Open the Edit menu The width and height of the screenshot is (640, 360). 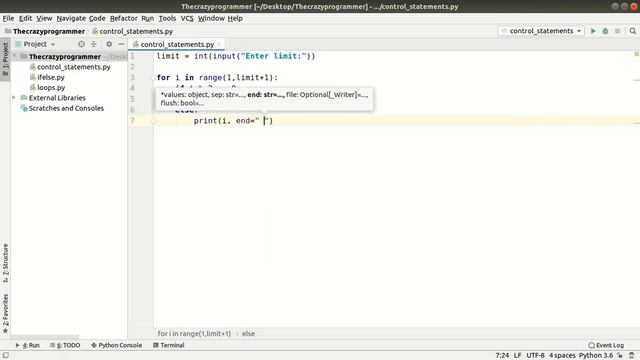(25, 18)
